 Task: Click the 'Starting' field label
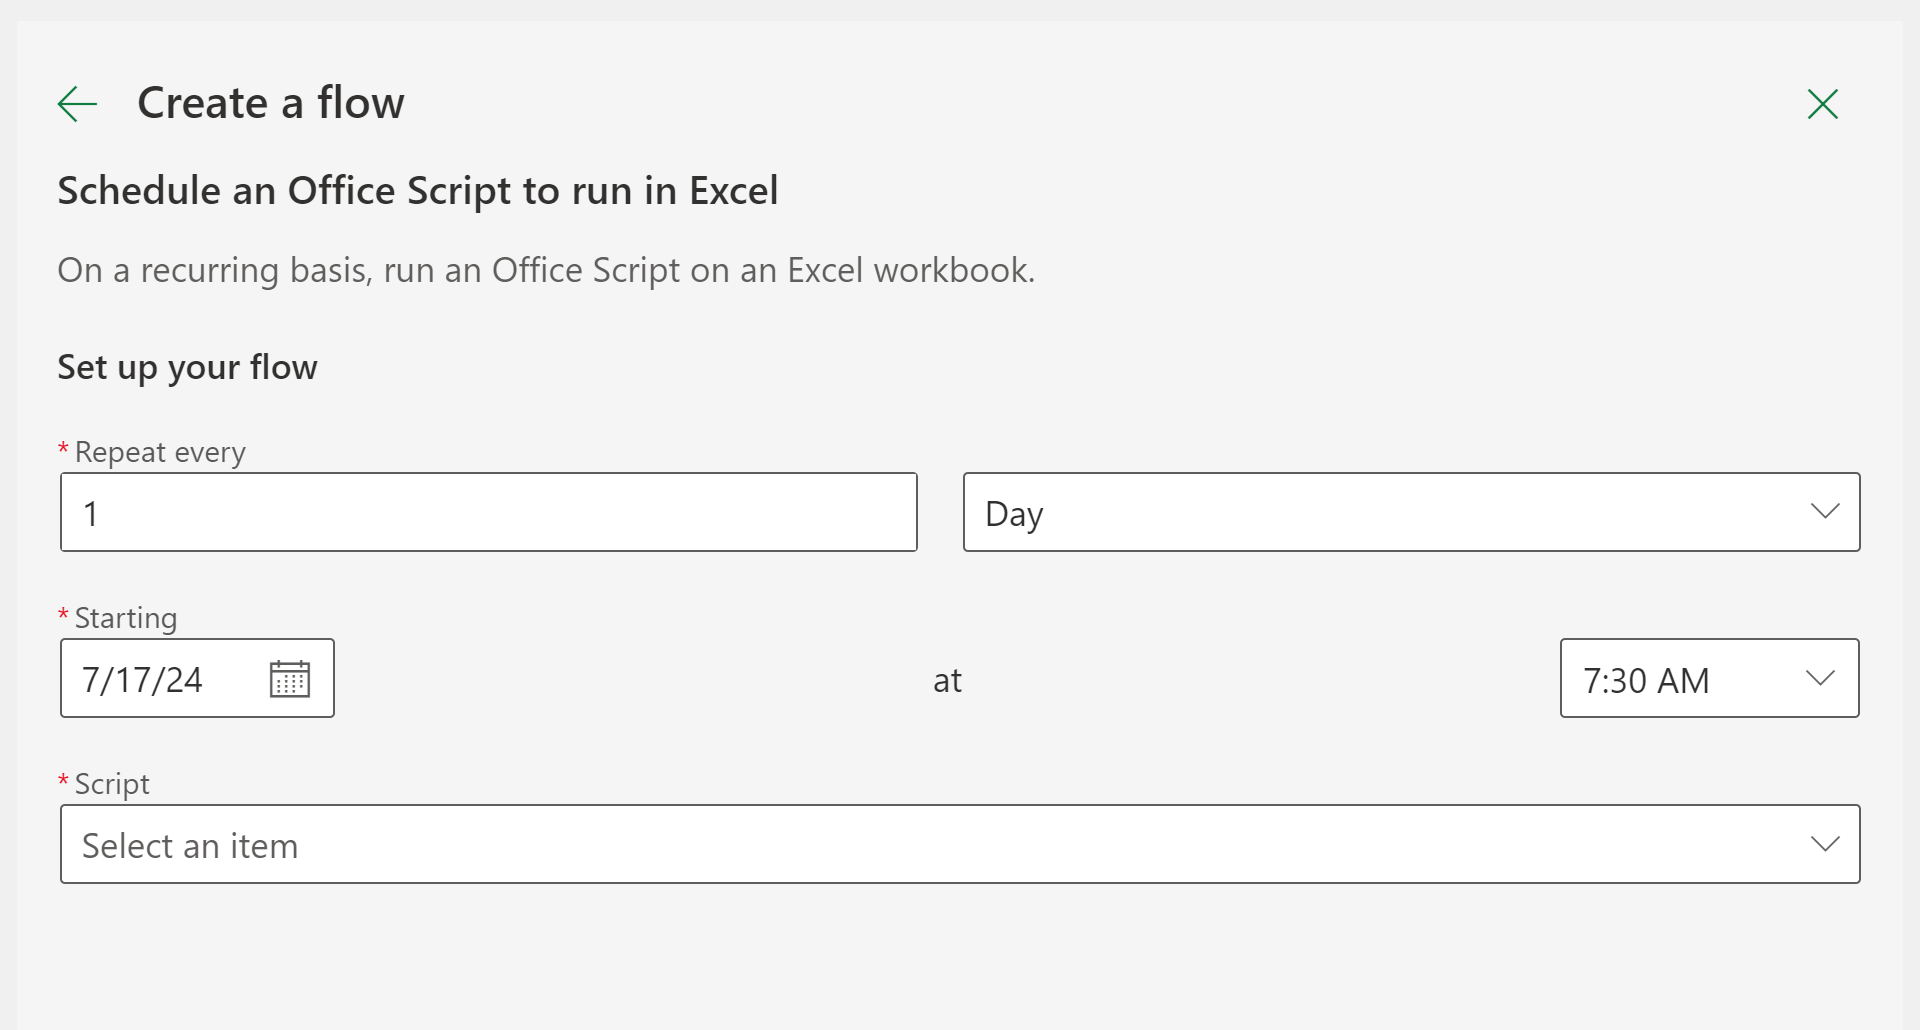[x=126, y=619]
